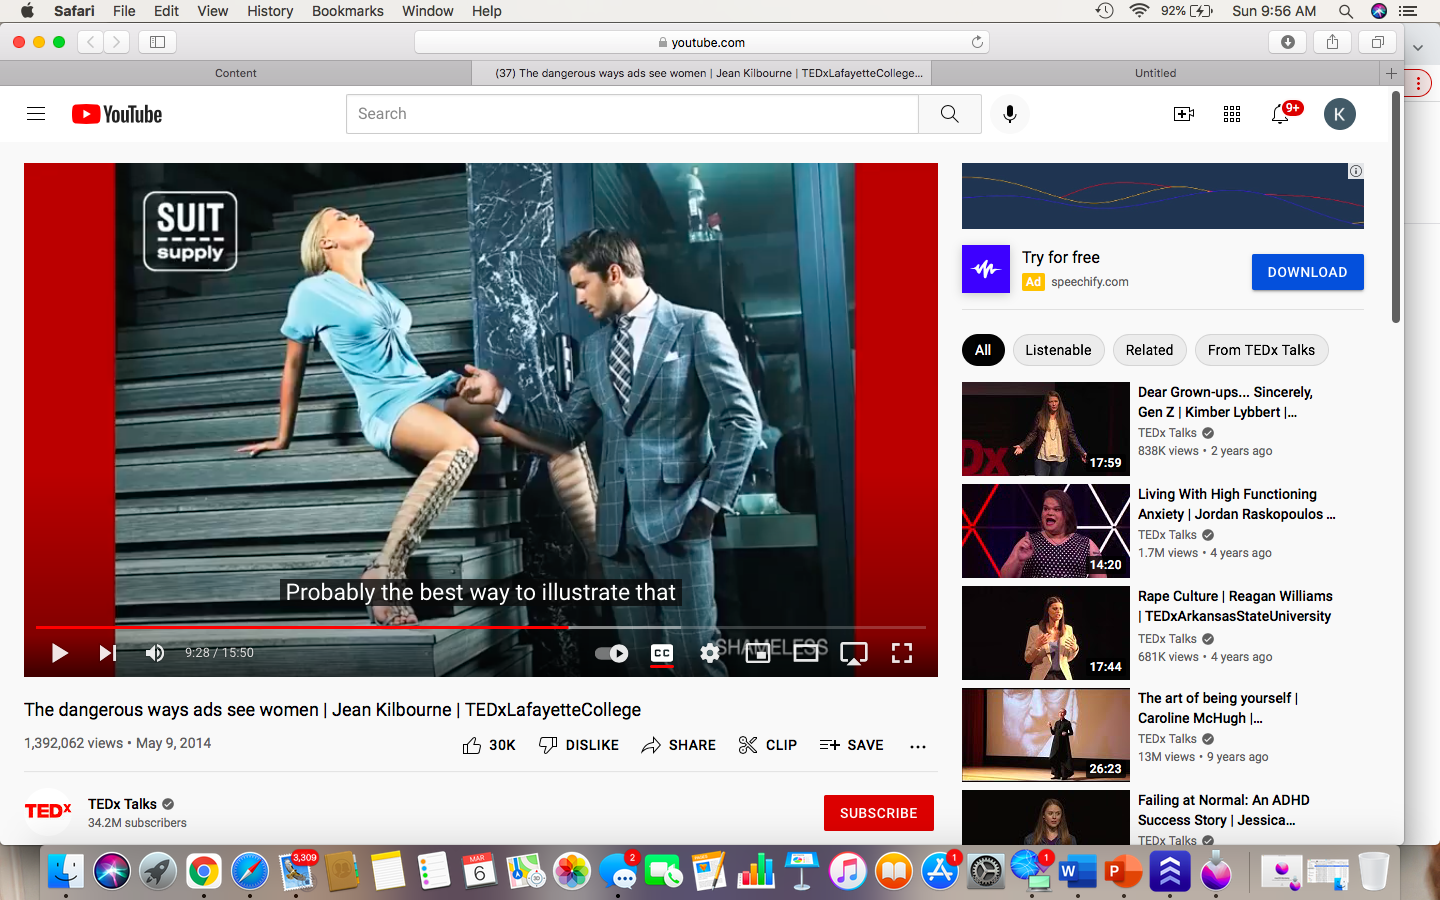Select the Listenable filter chip

[1058, 350]
